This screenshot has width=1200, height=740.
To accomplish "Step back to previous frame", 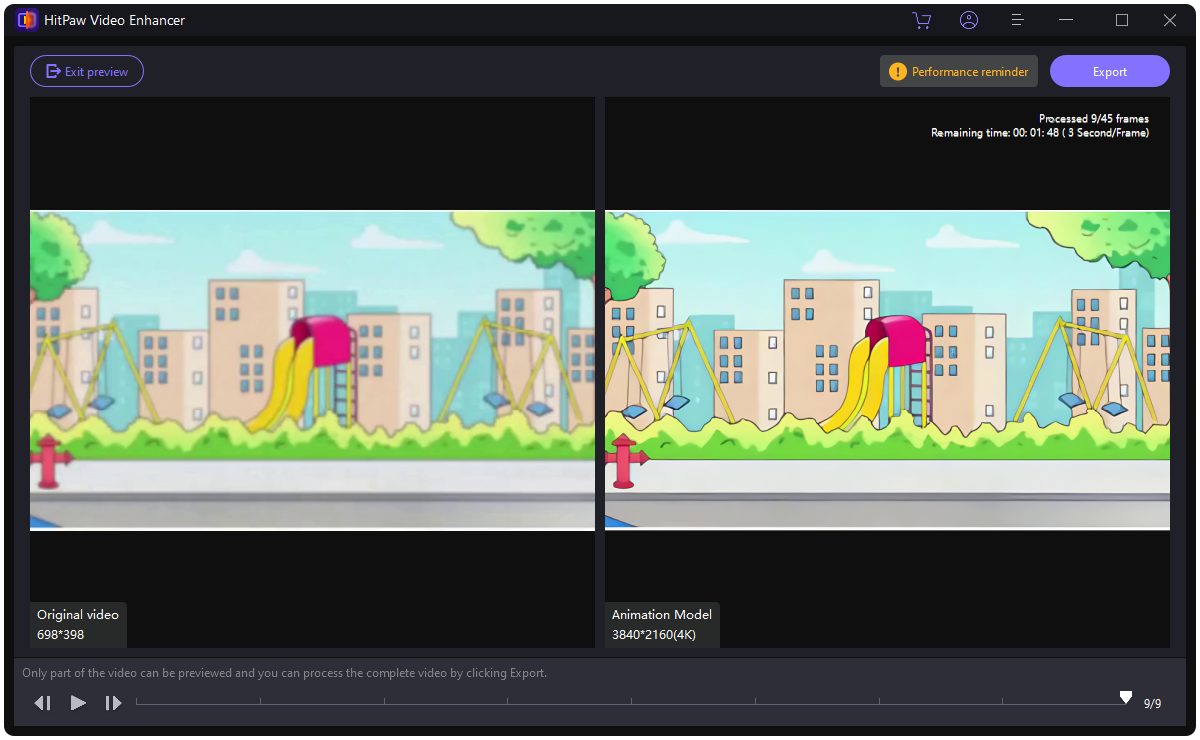I will click(42, 703).
